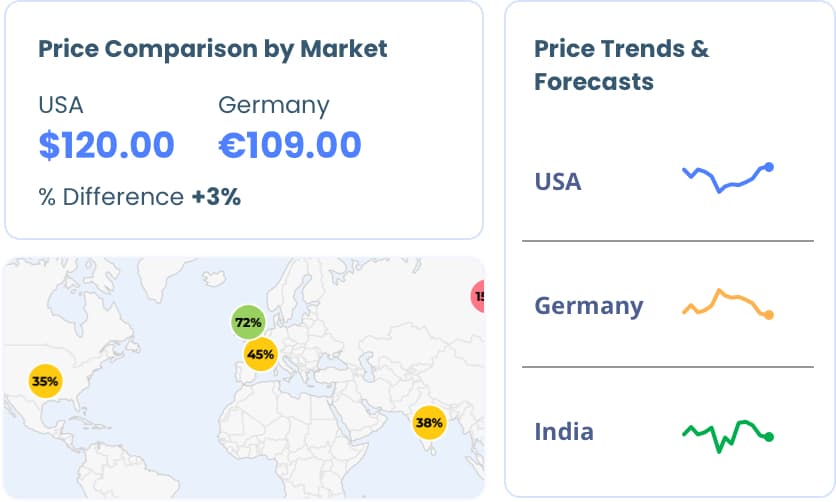
Task: Click the green India trend sparkline
Action: 725,433
